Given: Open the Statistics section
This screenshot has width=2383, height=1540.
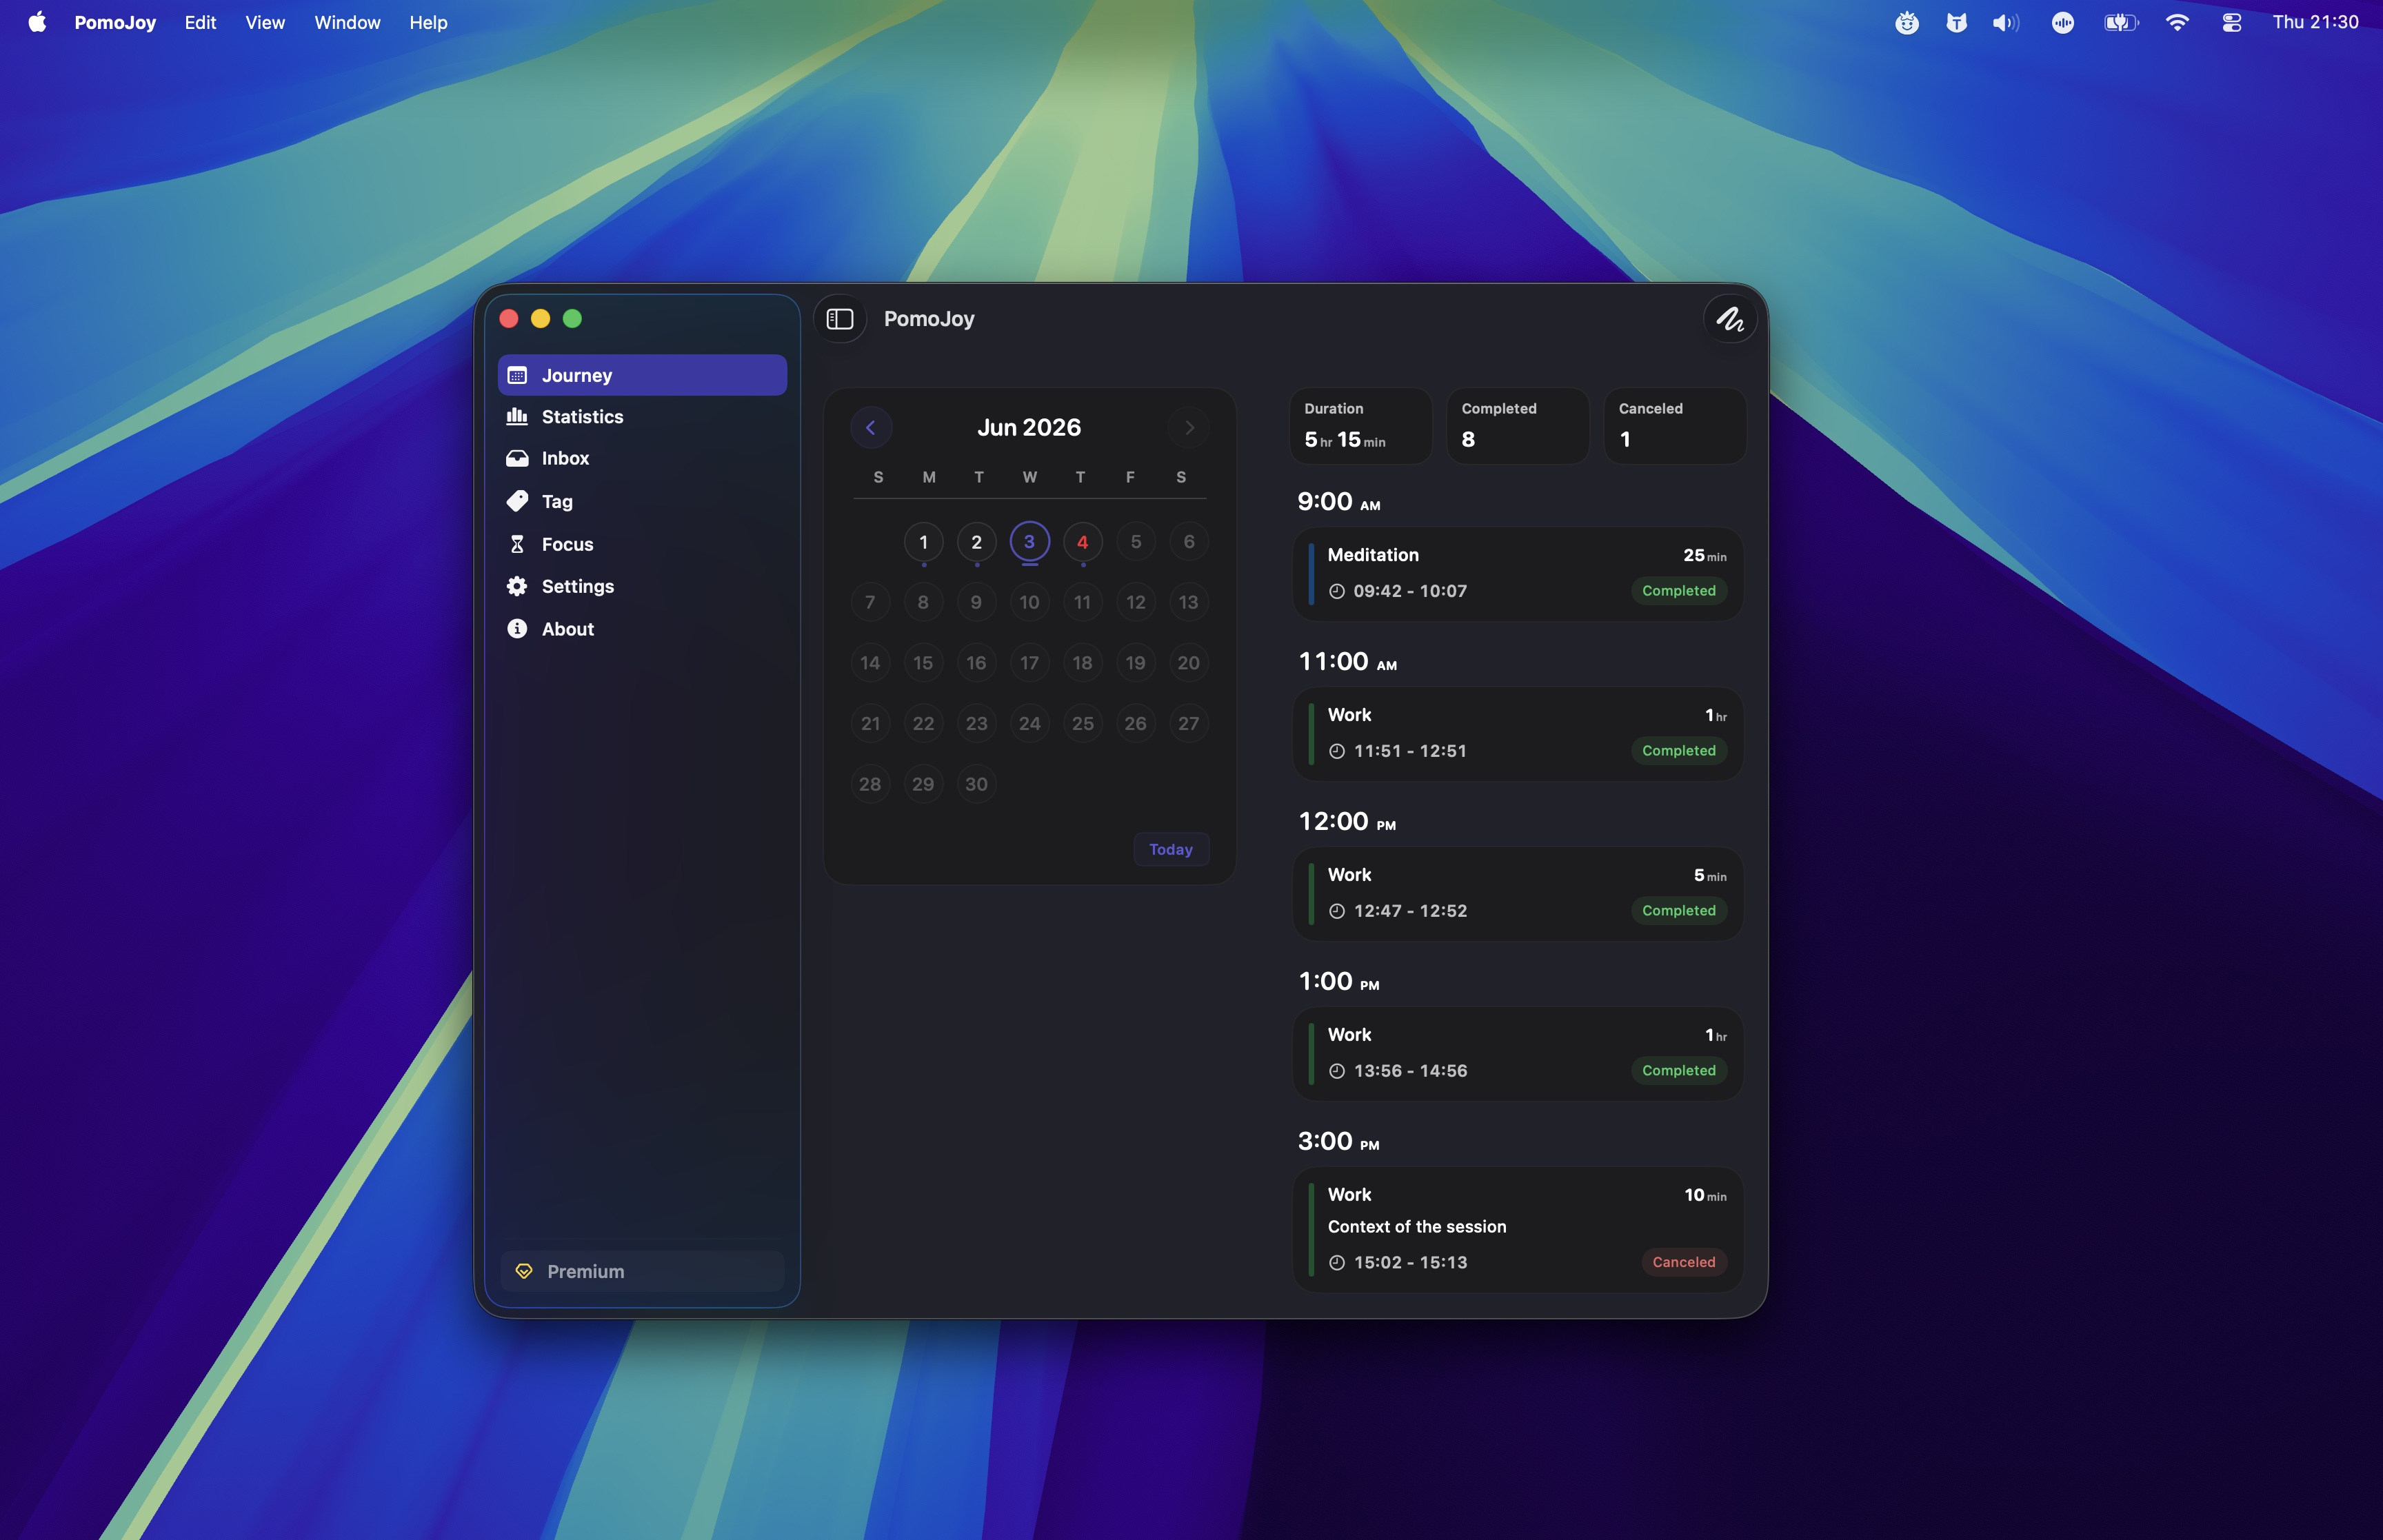Looking at the screenshot, I should pyautogui.click(x=642, y=417).
